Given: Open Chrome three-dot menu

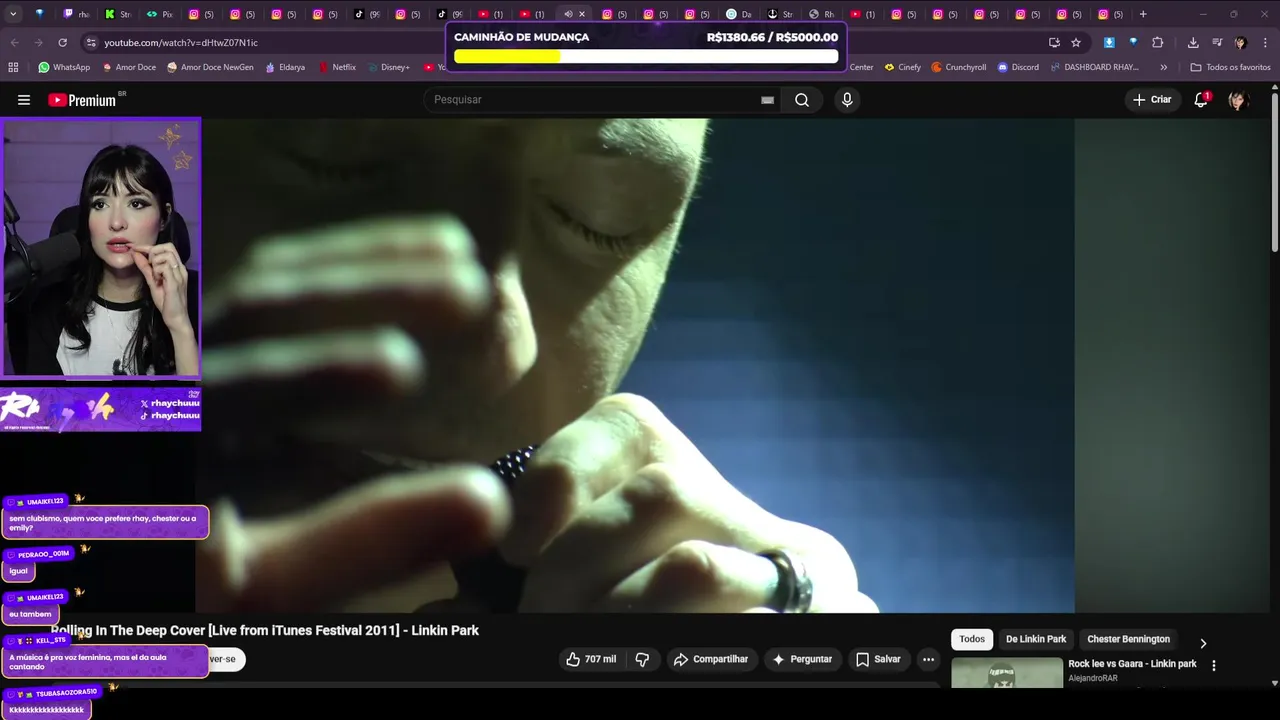Looking at the screenshot, I should 1266,43.
